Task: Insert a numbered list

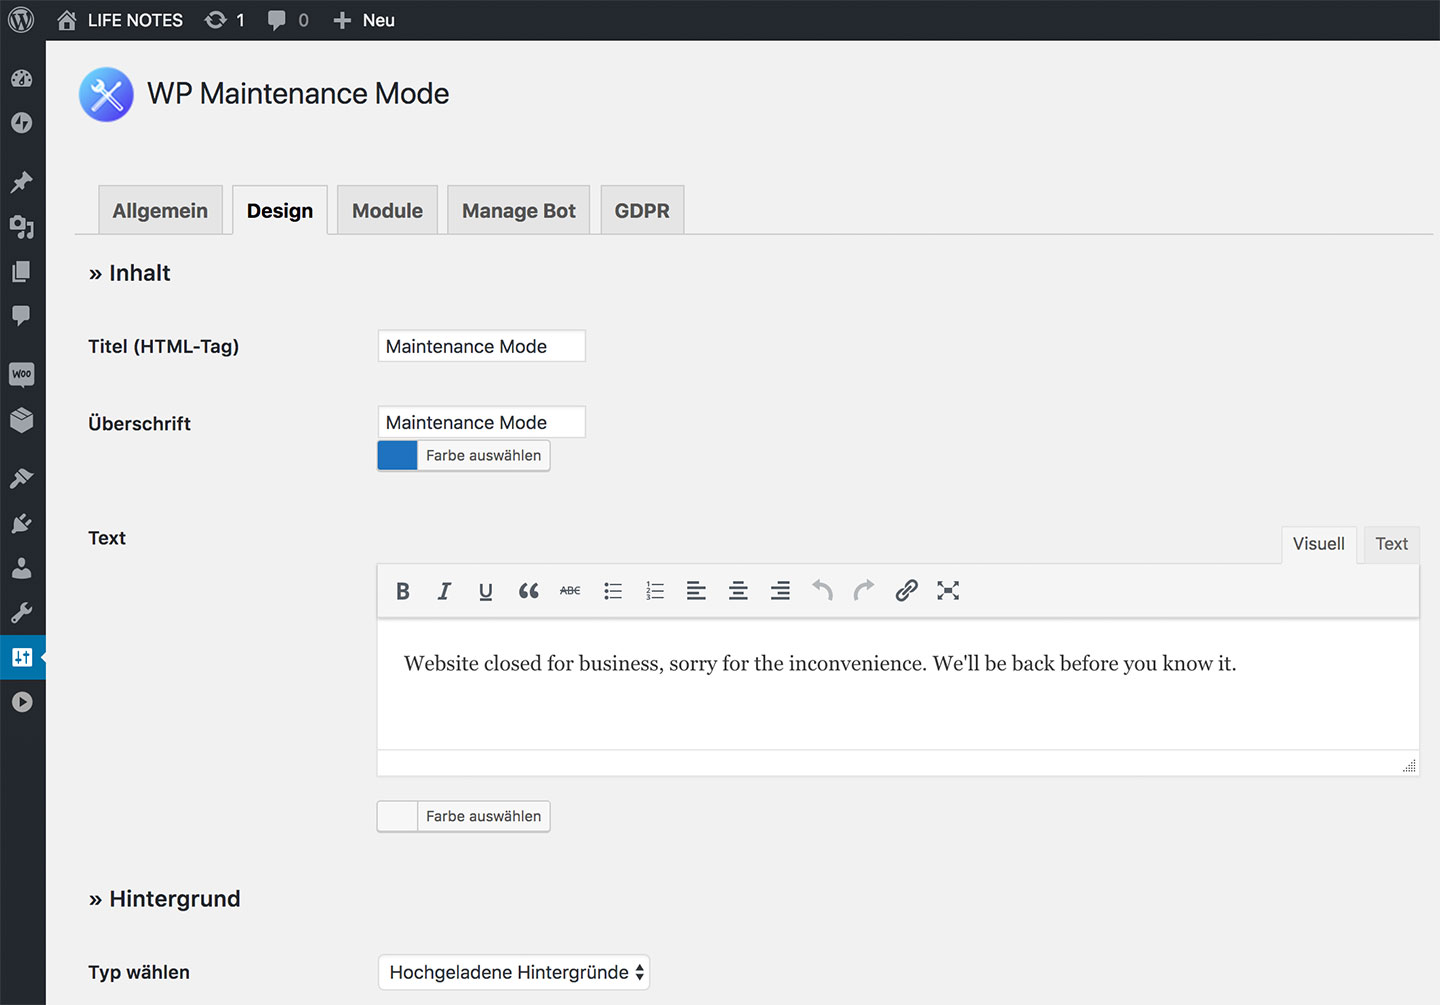Action: pos(655,591)
